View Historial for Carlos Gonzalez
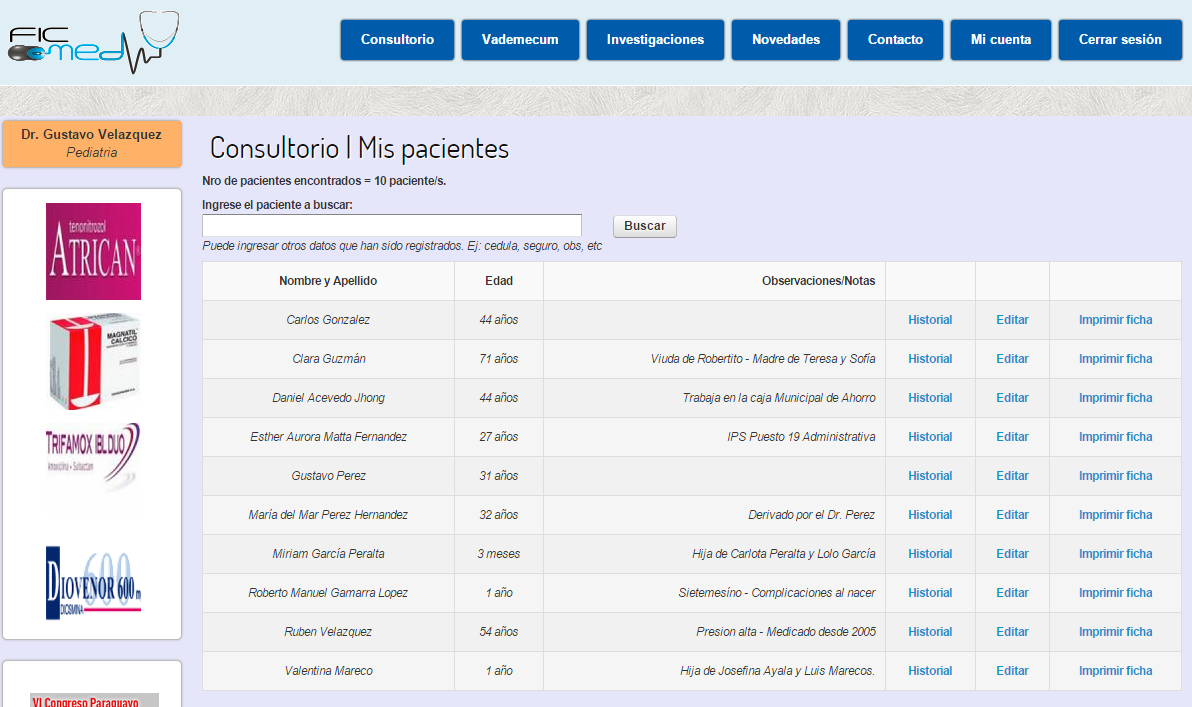The height and width of the screenshot is (707, 1192). (930, 319)
